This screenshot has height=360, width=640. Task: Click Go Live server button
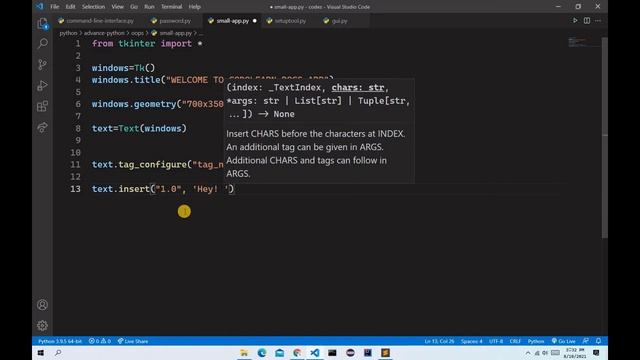pos(563,341)
